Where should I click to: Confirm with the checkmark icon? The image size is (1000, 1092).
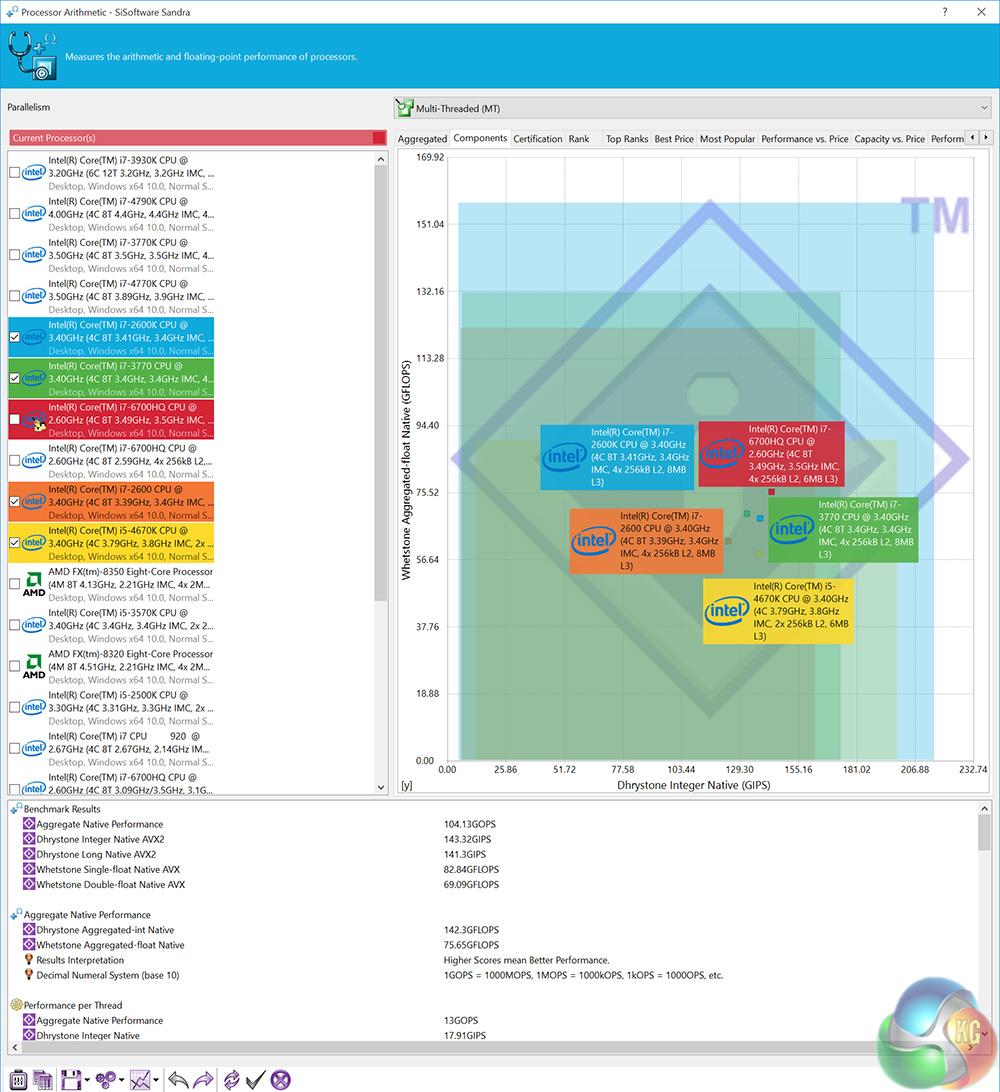[256, 1080]
